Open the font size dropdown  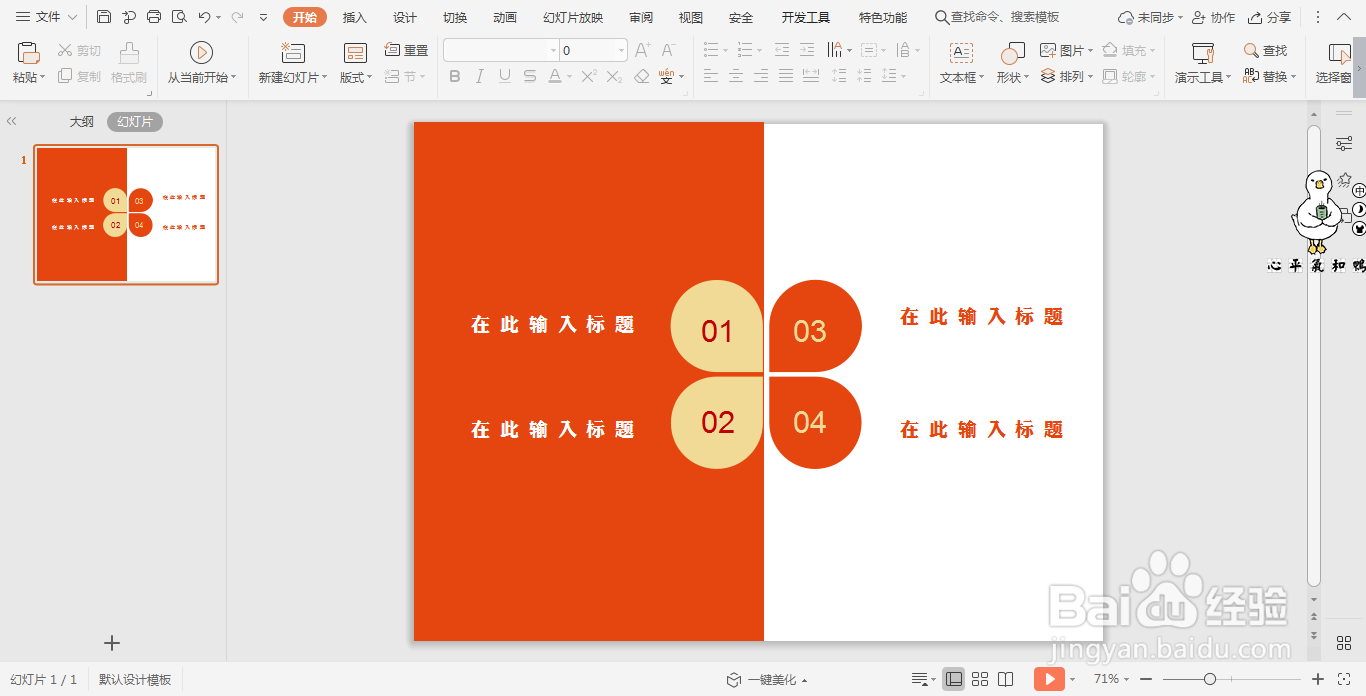(621, 50)
